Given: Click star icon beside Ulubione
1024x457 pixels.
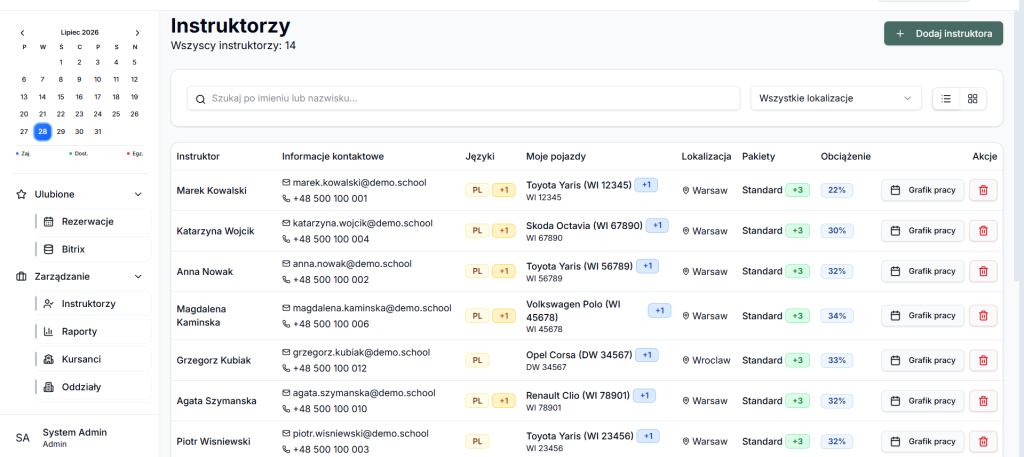Looking at the screenshot, I should pyautogui.click(x=21, y=194).
